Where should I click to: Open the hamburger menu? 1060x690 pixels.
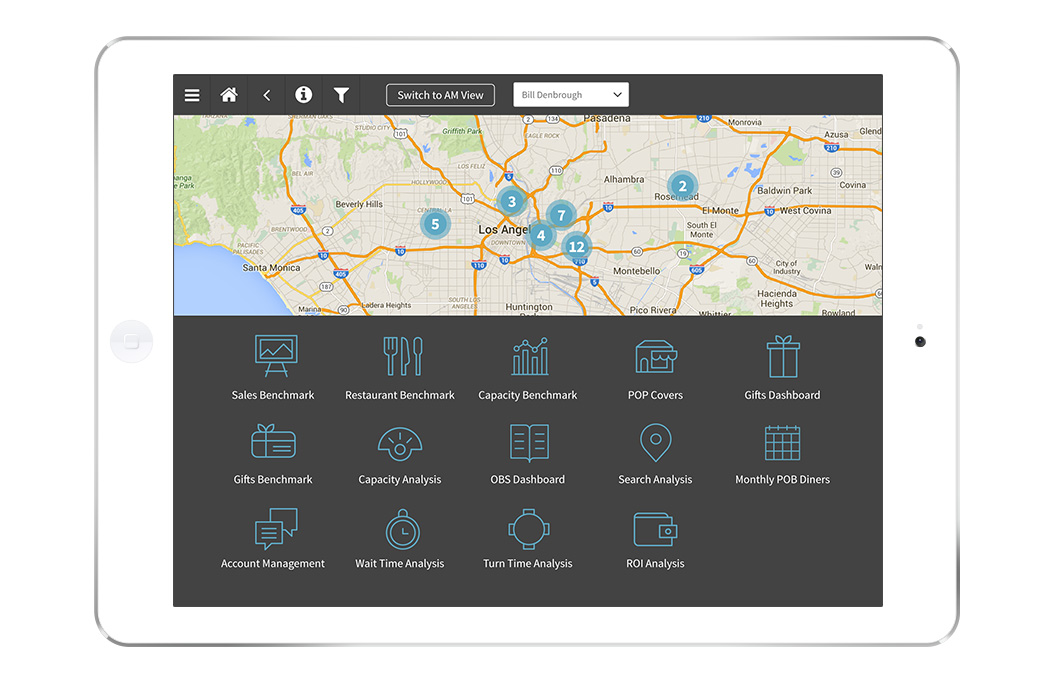[192, 95]
